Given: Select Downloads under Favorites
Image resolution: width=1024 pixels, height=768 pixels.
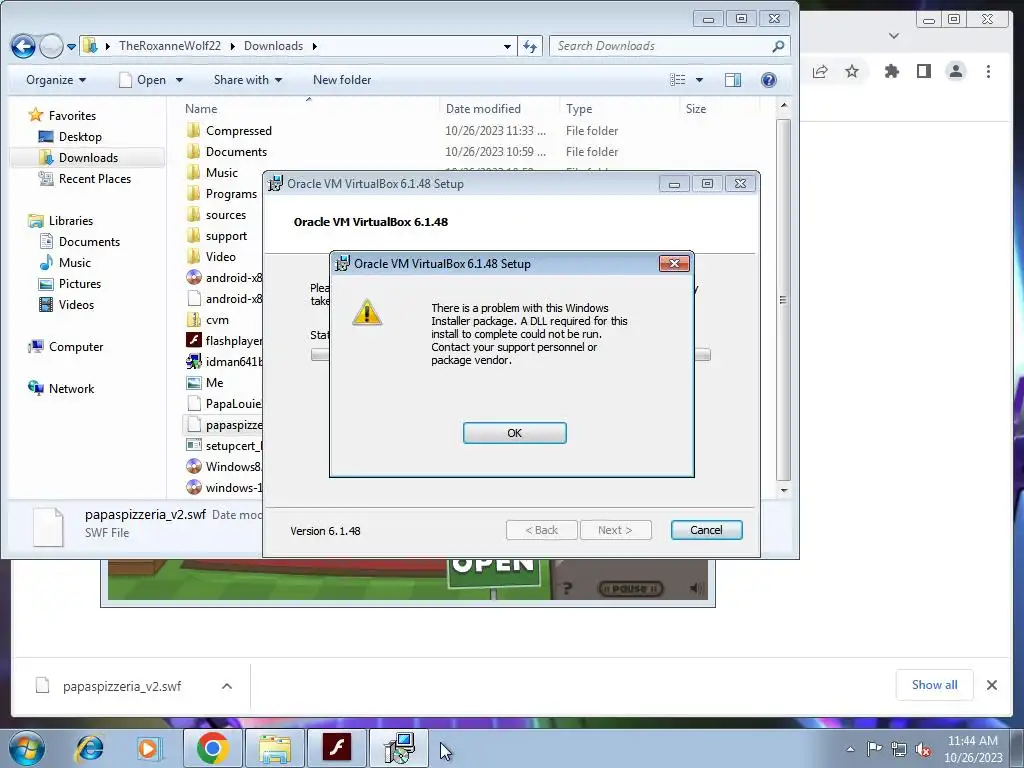Looking at the screenshot, I should pyautogui.click(x=88, y=157).
